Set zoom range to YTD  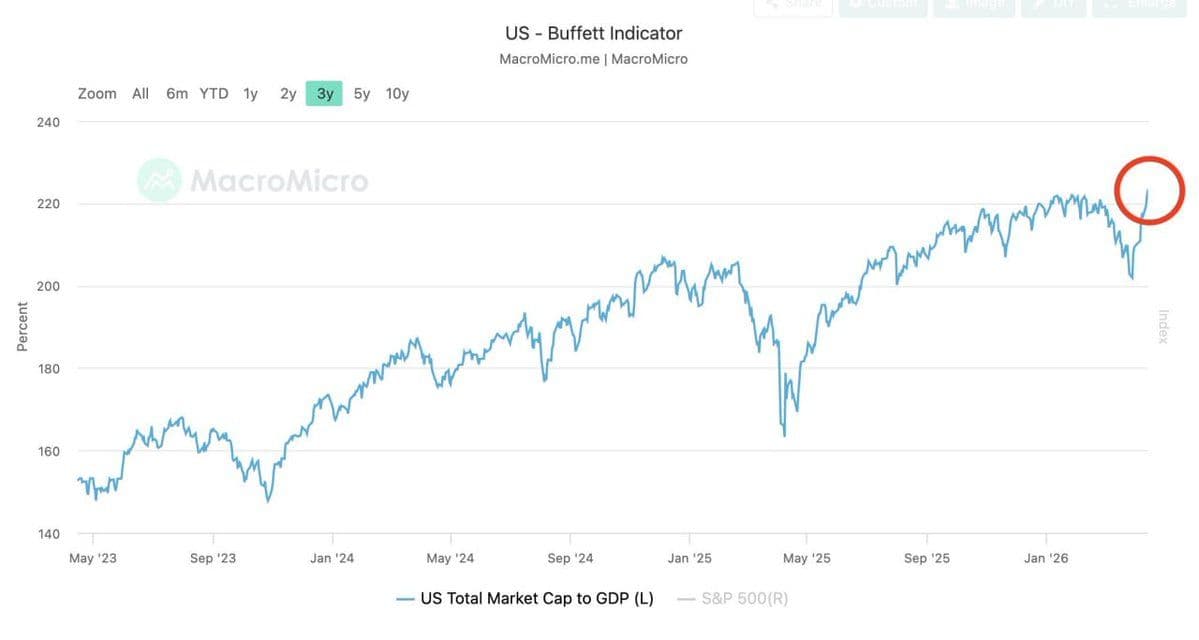pyautogui.click(x=214, y=94)
